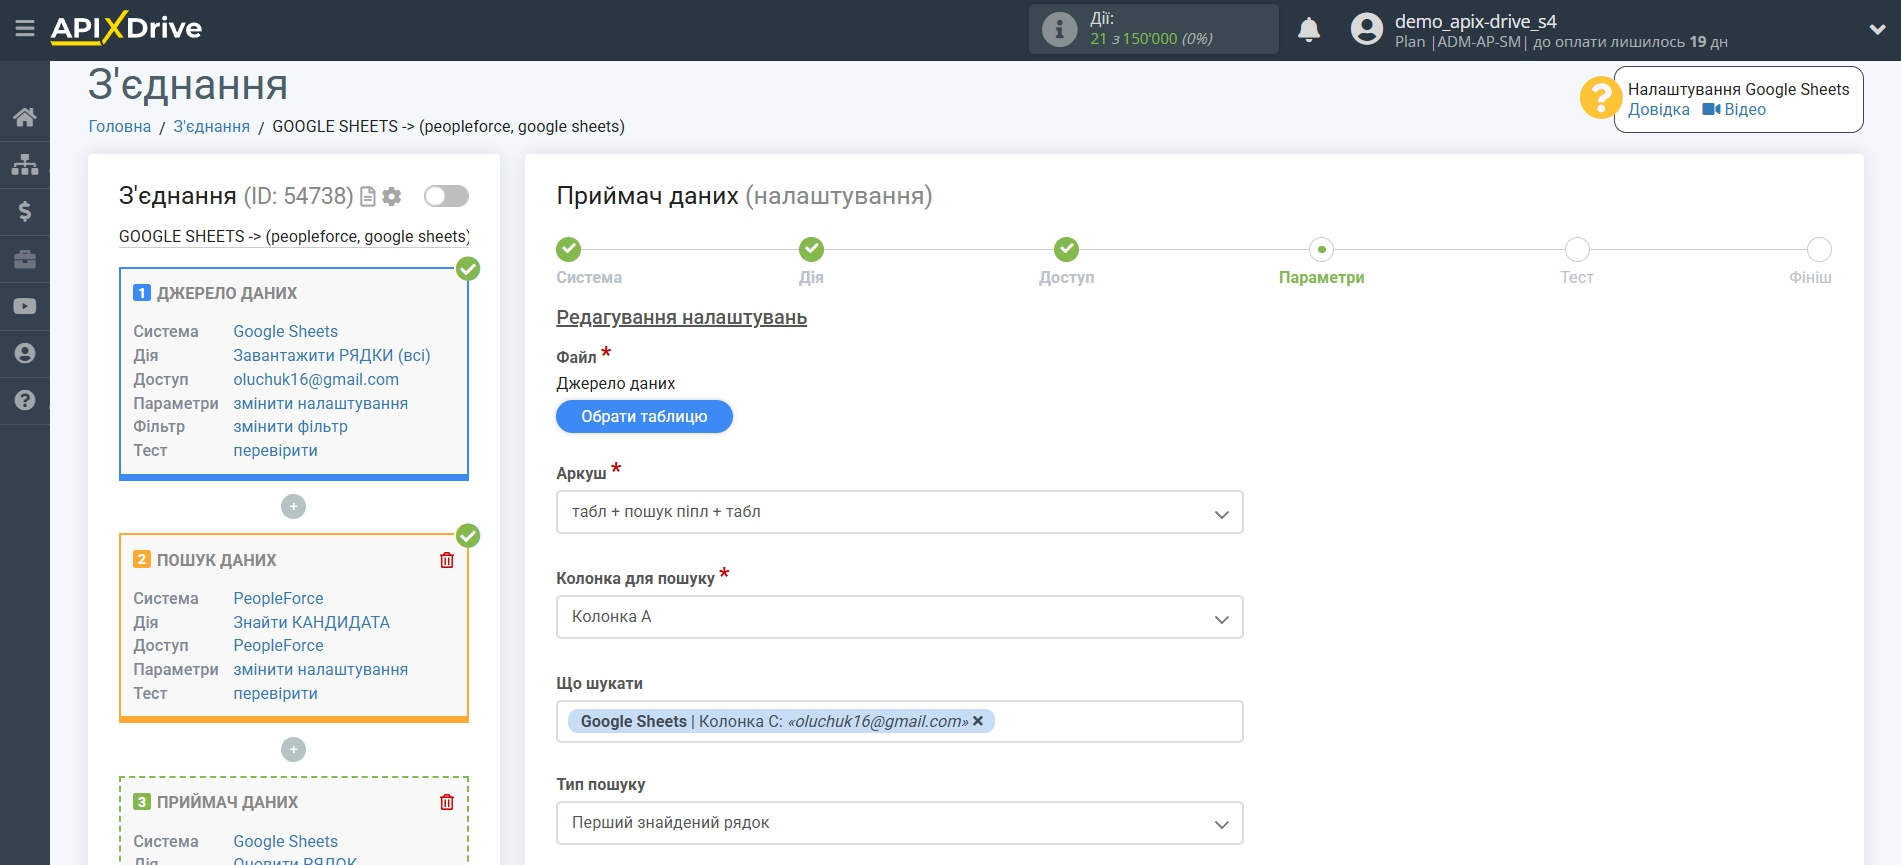Click змінити налаштування in search block
The image size is (1901, 865).
(321, 669)
